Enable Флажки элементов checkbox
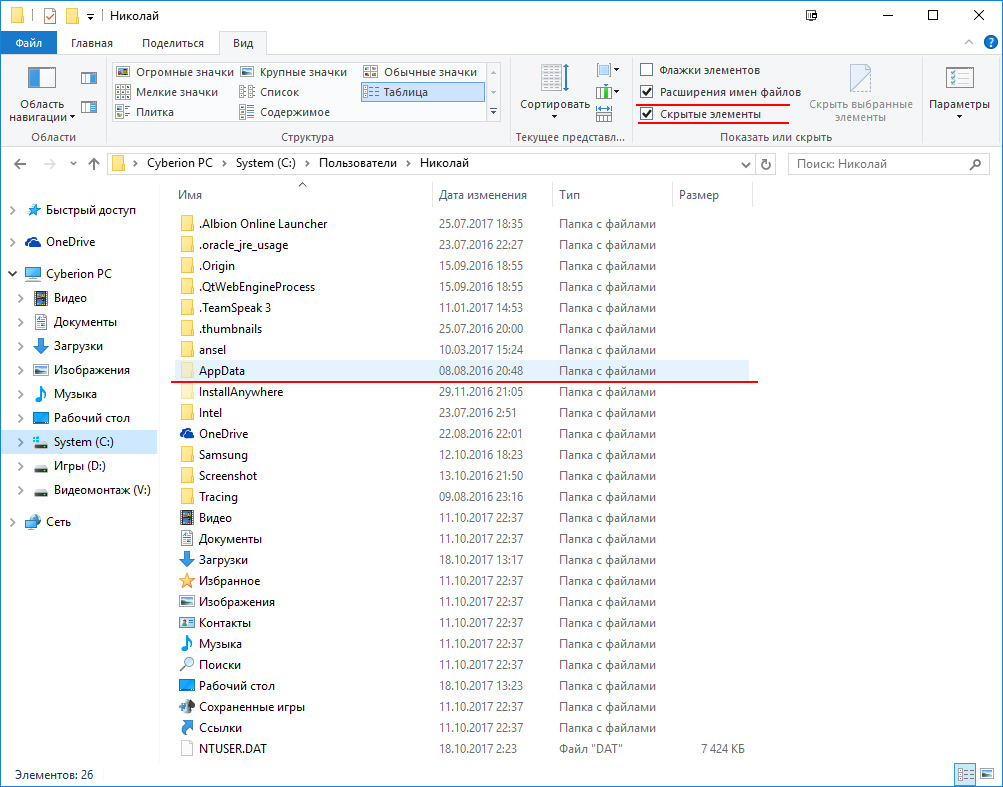1003x787 pixels. pos(647,70)
